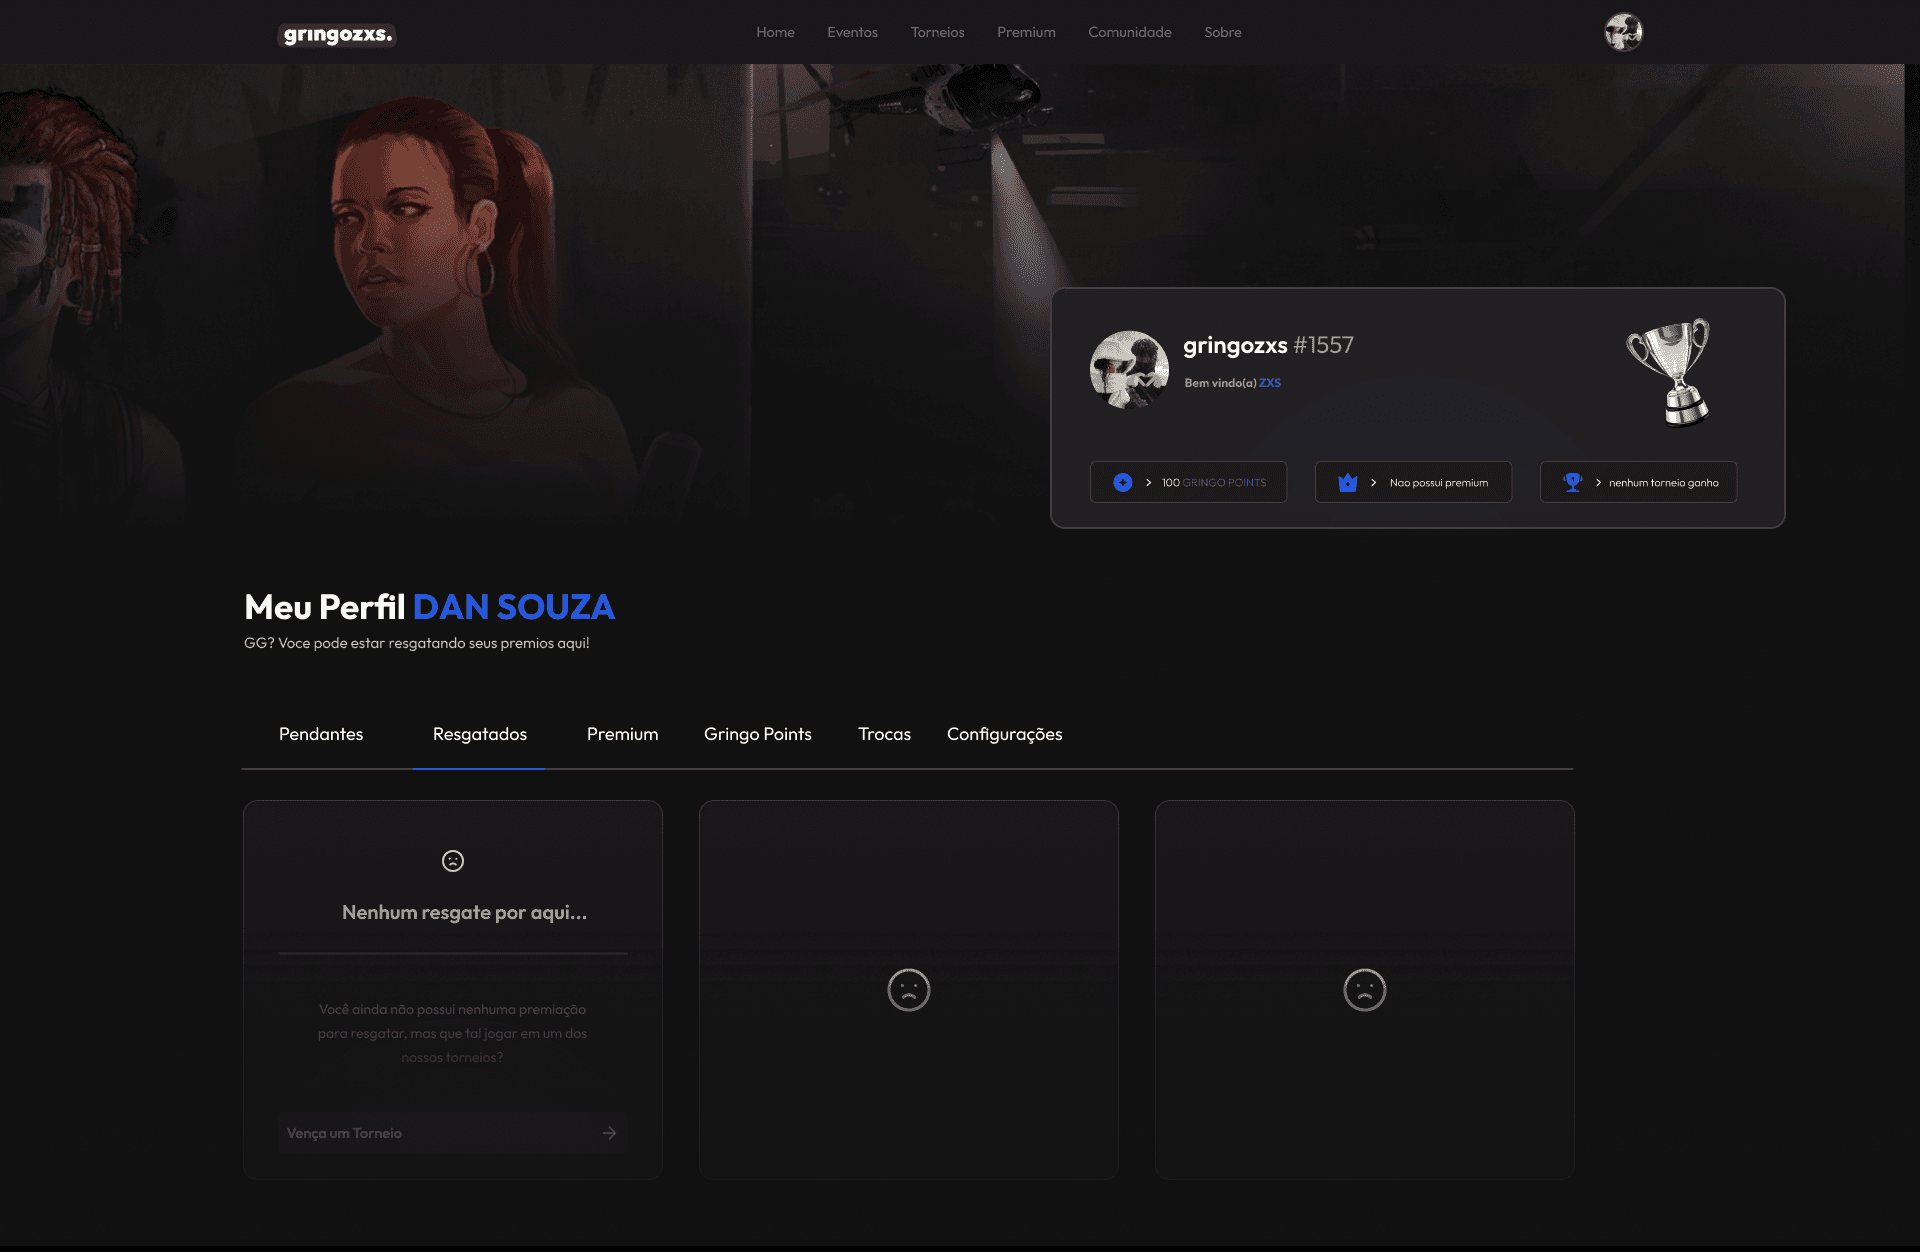
Task: Click sad face icon above 'Nenhum resgate'
Action: [452, 861]
